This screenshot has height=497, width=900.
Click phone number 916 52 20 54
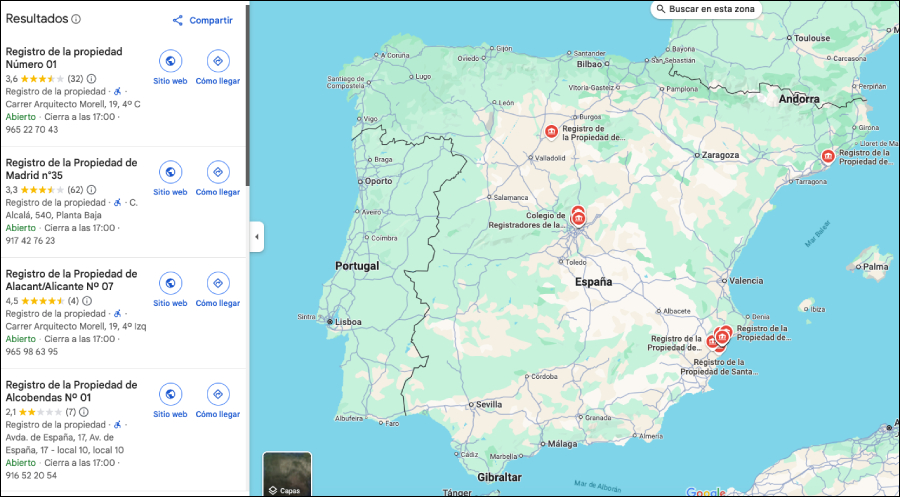point(31,475)
